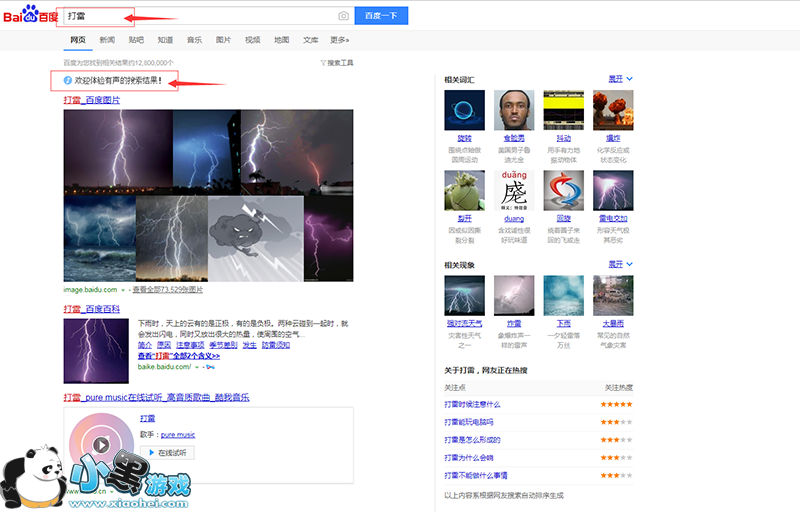Click the play icon on the music disc
The image size is (800, 512).
[101, 445]
